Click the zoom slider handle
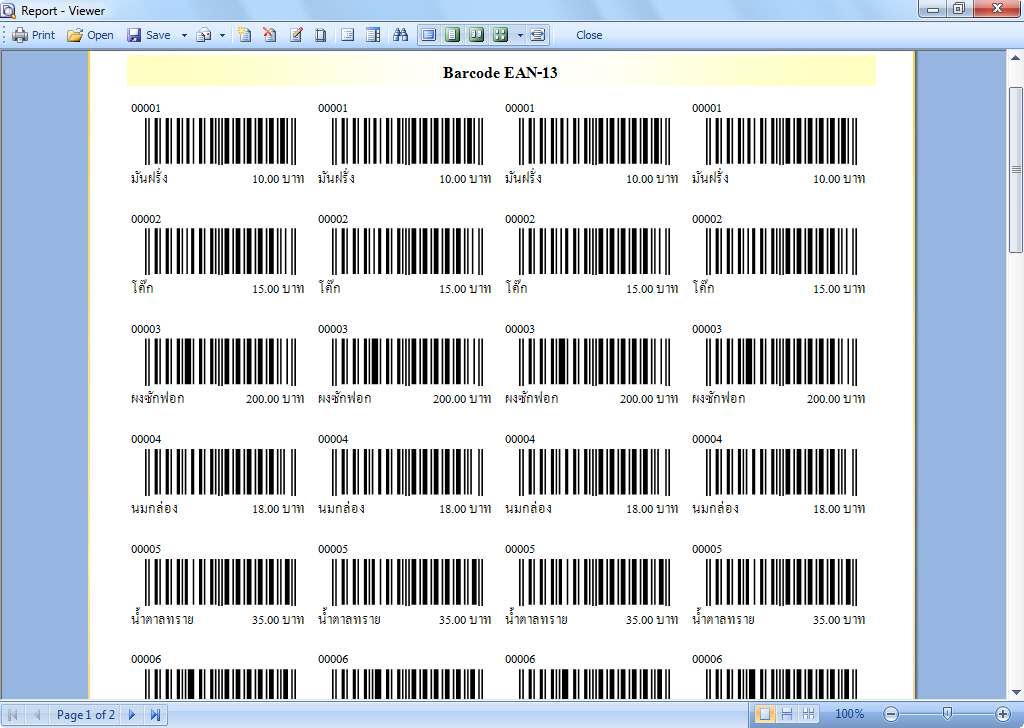This screenshot has width=1024, height=728. pos(947,714)
